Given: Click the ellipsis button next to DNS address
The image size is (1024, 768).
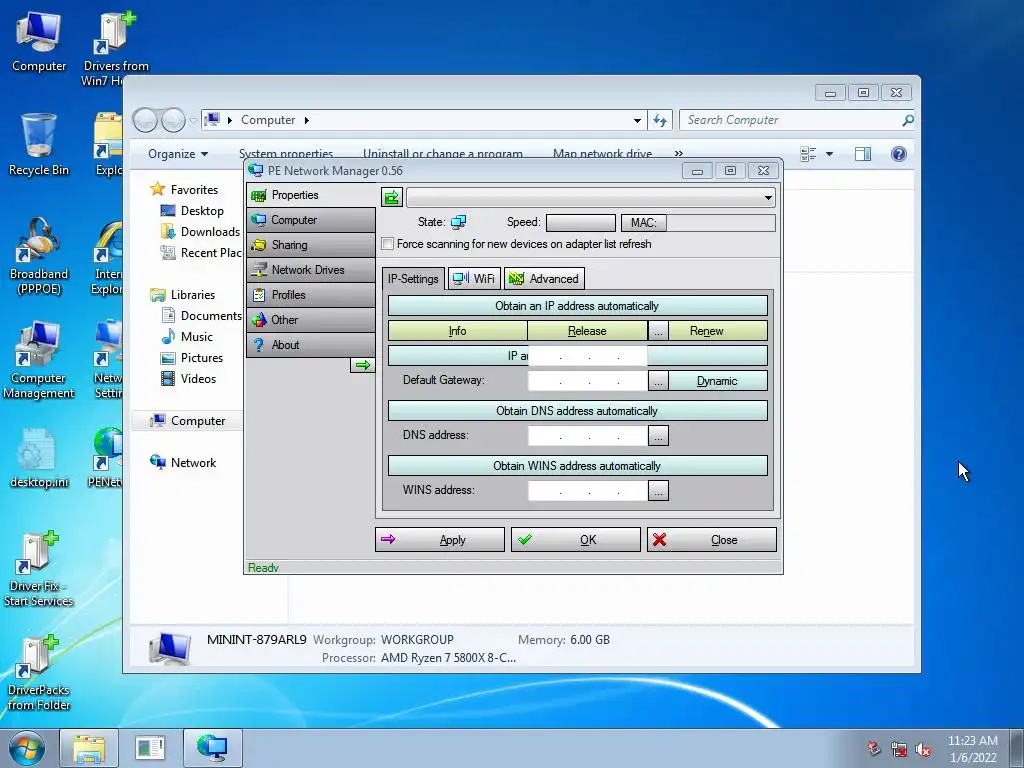Looking at the screenshot, I should tap(658, 436).
